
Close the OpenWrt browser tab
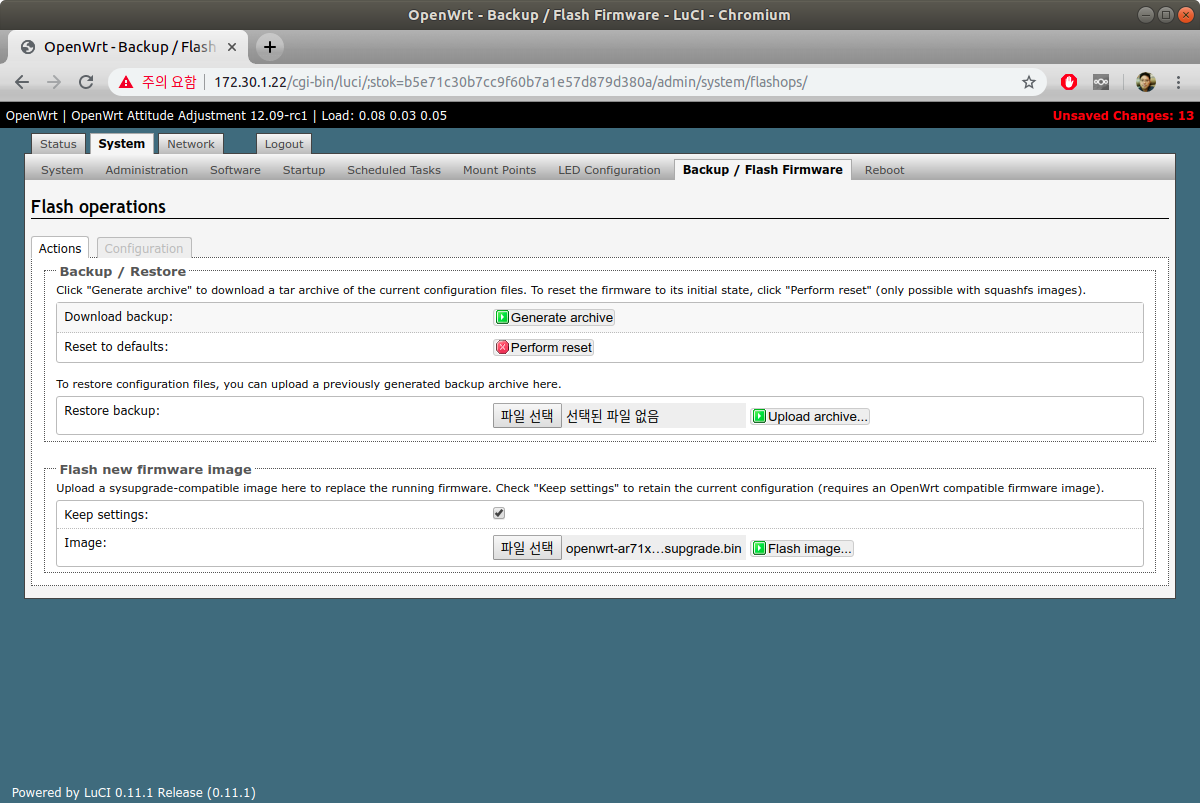pyautogui.click(x=233, y=47)
